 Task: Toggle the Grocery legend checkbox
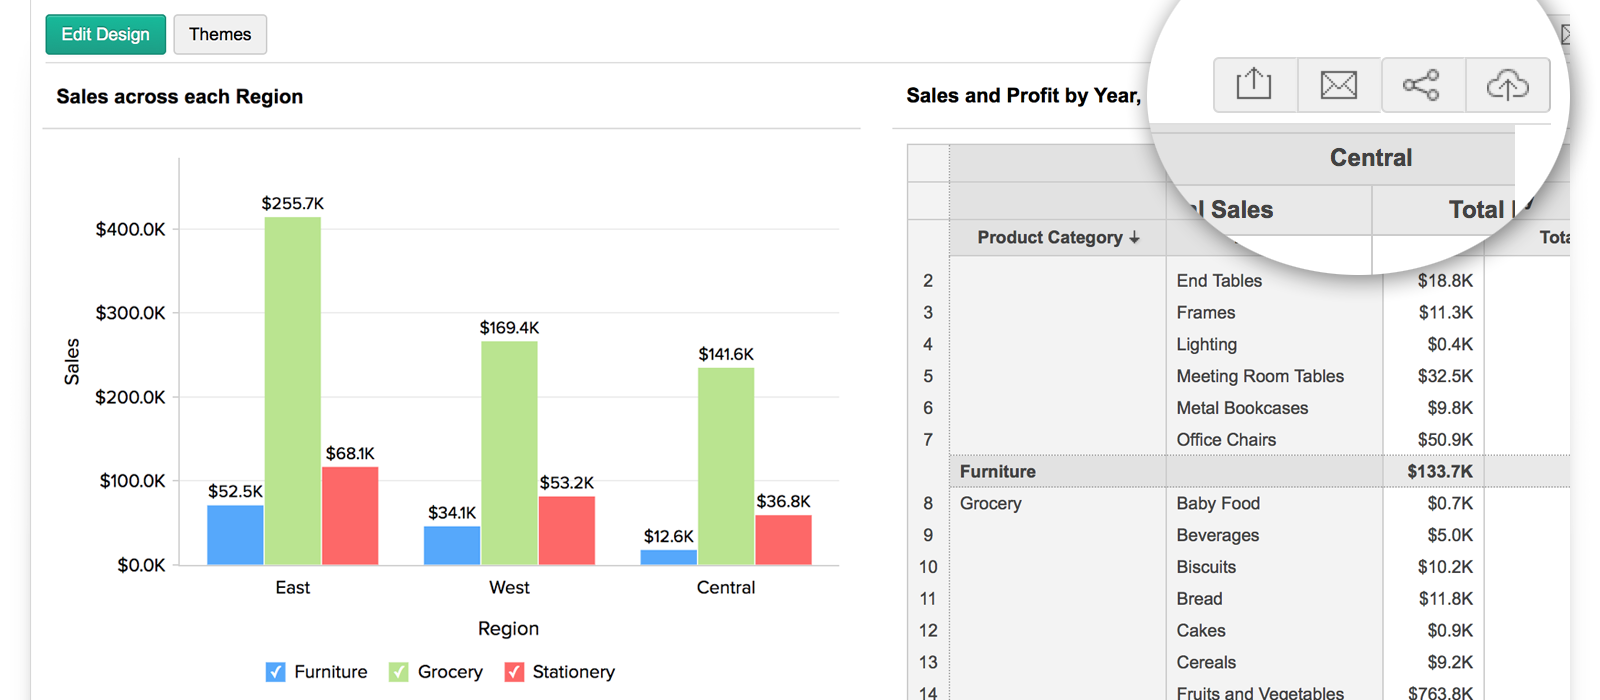398,672
